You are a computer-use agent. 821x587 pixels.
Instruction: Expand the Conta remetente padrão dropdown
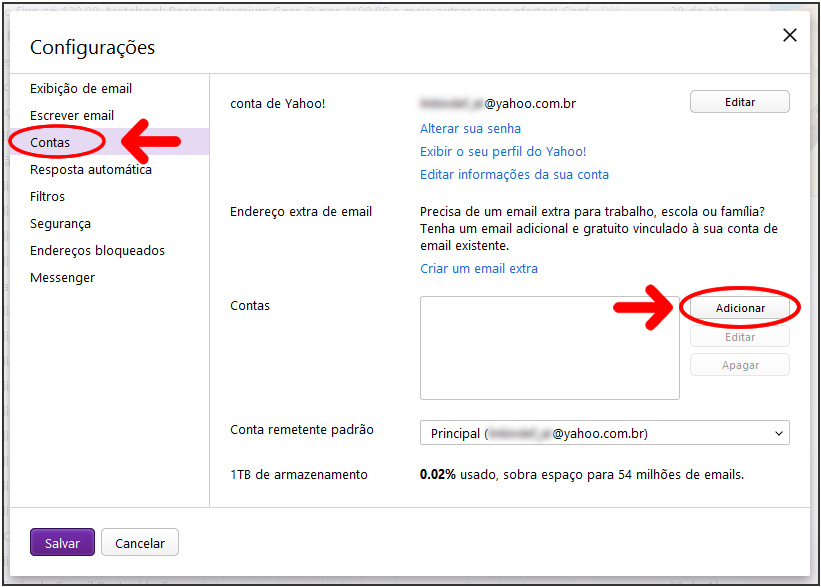[x=604, y=433]
